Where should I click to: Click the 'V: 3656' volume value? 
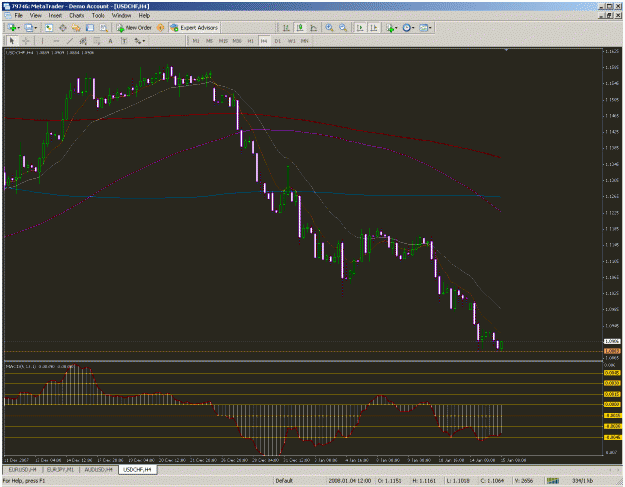click(524, 481)
